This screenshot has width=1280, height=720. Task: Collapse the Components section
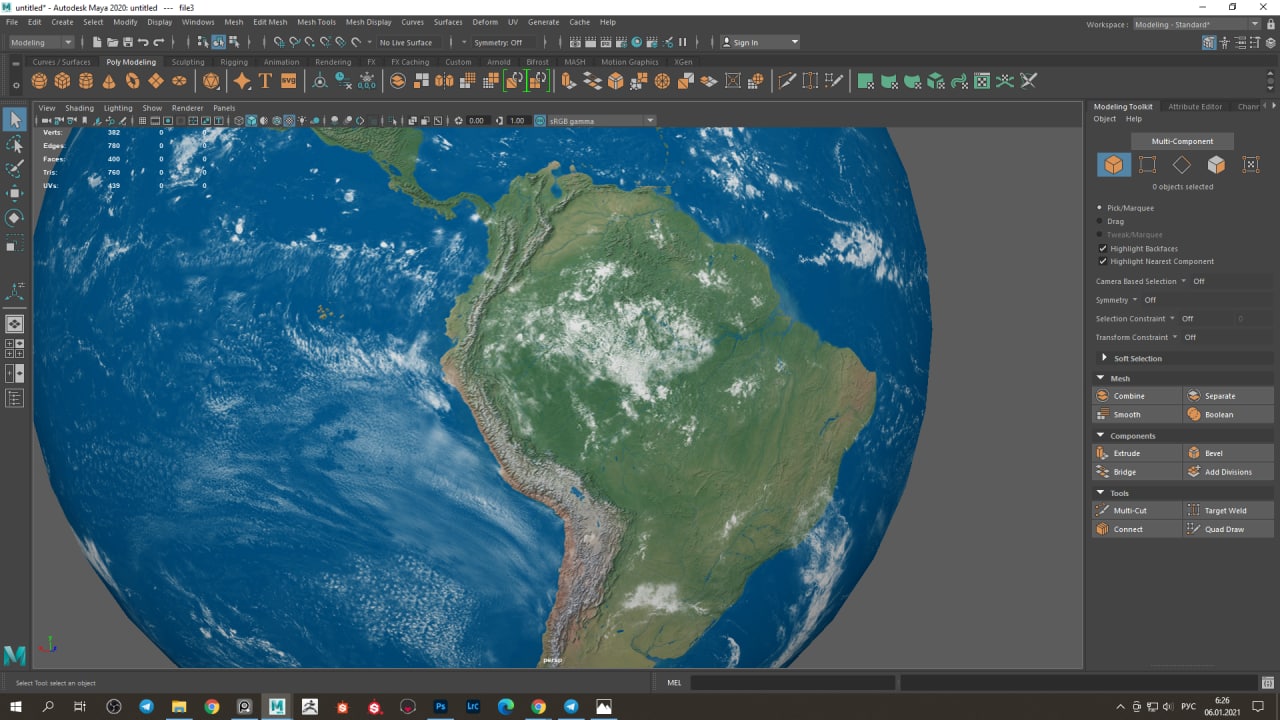click(1101, 435)
